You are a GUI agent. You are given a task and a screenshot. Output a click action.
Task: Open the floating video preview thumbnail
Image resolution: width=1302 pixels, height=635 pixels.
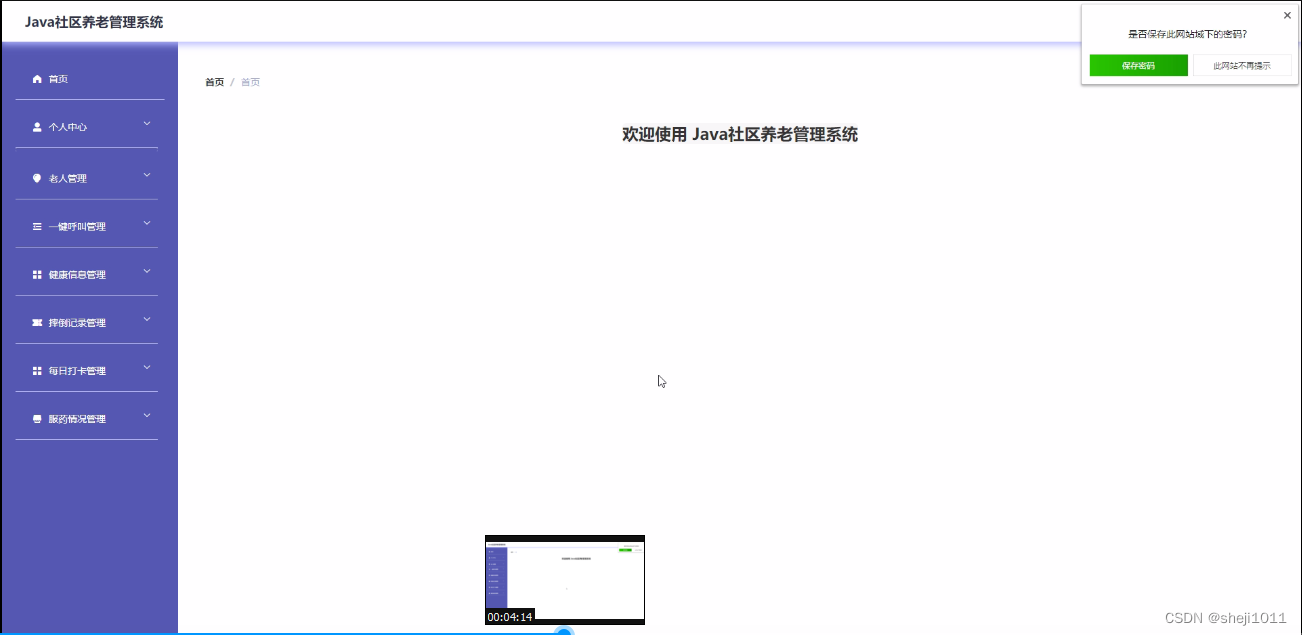(564, 578)
